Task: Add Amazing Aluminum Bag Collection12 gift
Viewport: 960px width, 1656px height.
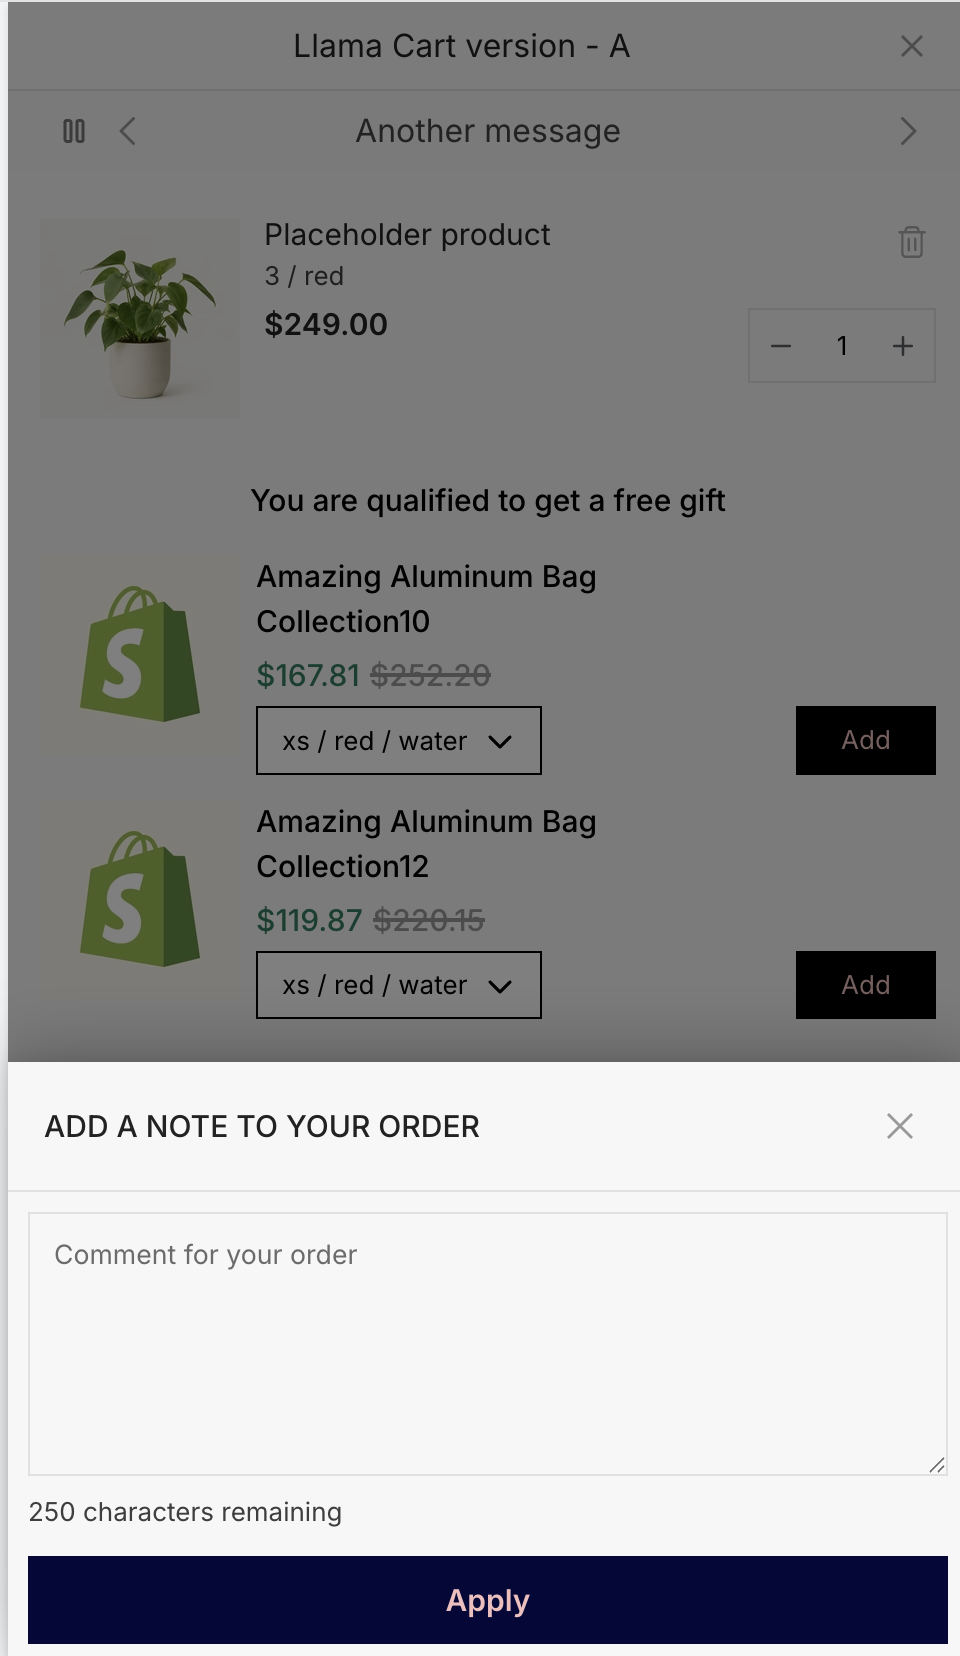Action: (866, 985)
